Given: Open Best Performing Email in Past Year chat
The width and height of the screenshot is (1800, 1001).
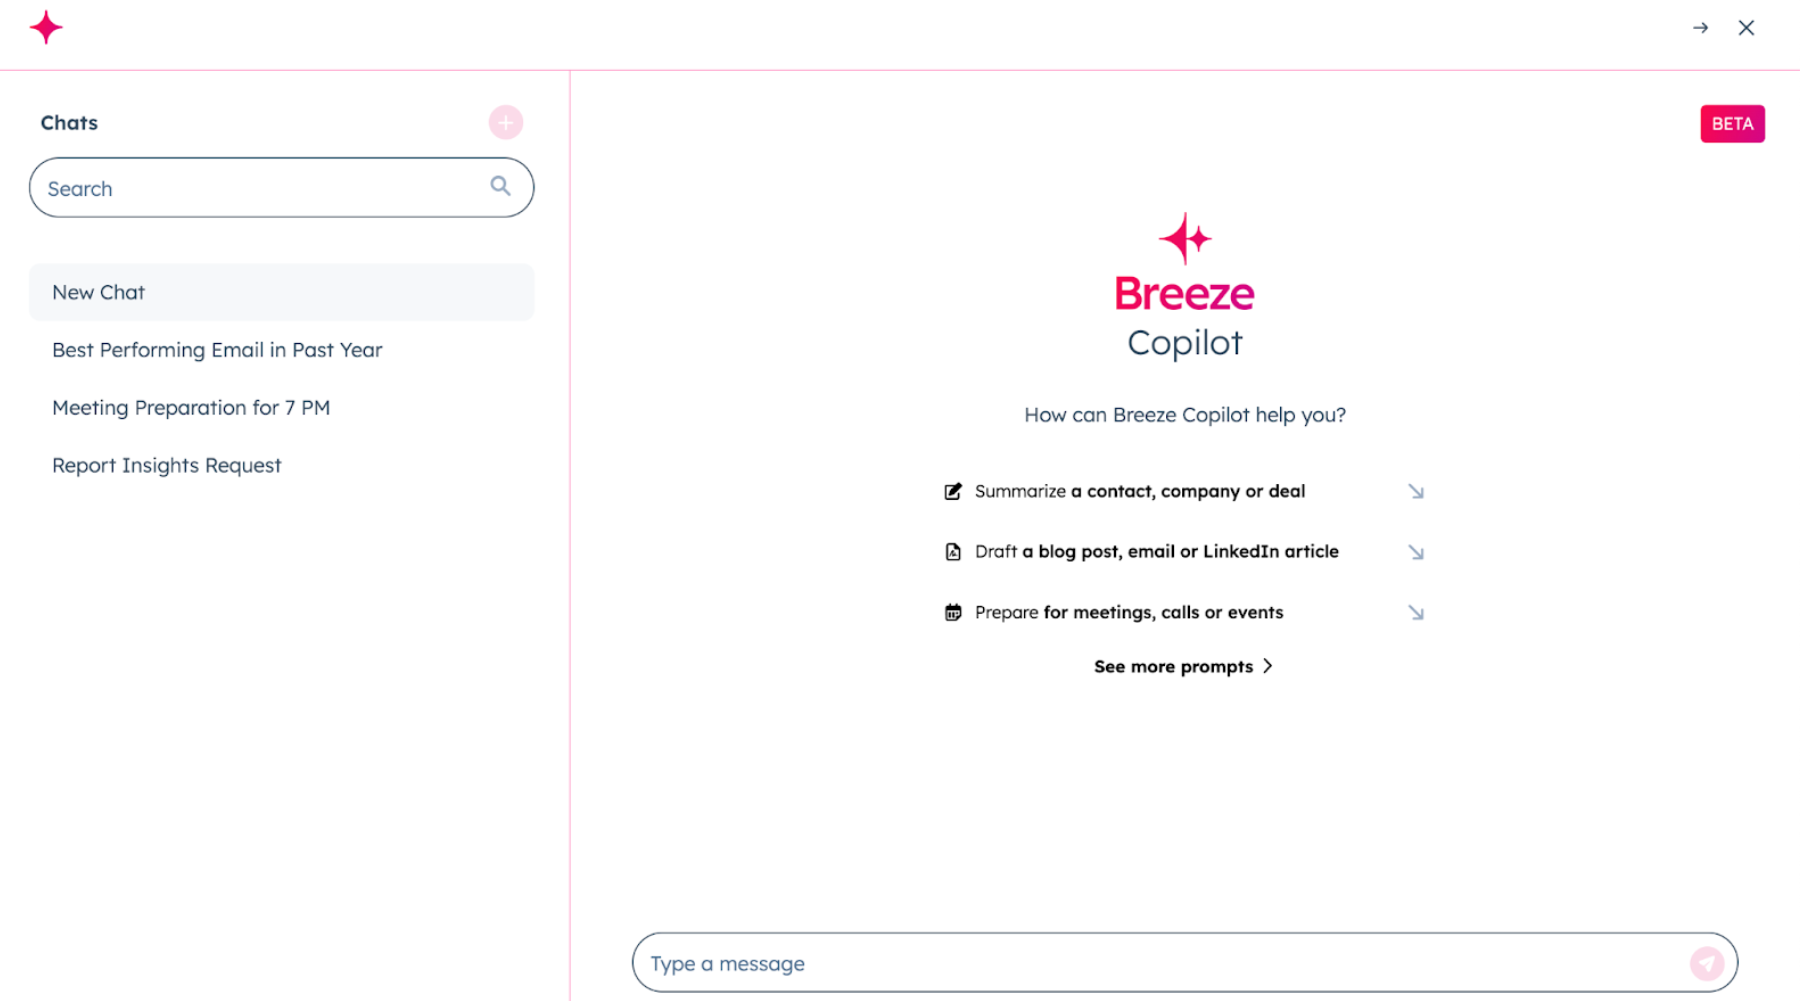Looking at the screenshot, I should coord(217,350).
